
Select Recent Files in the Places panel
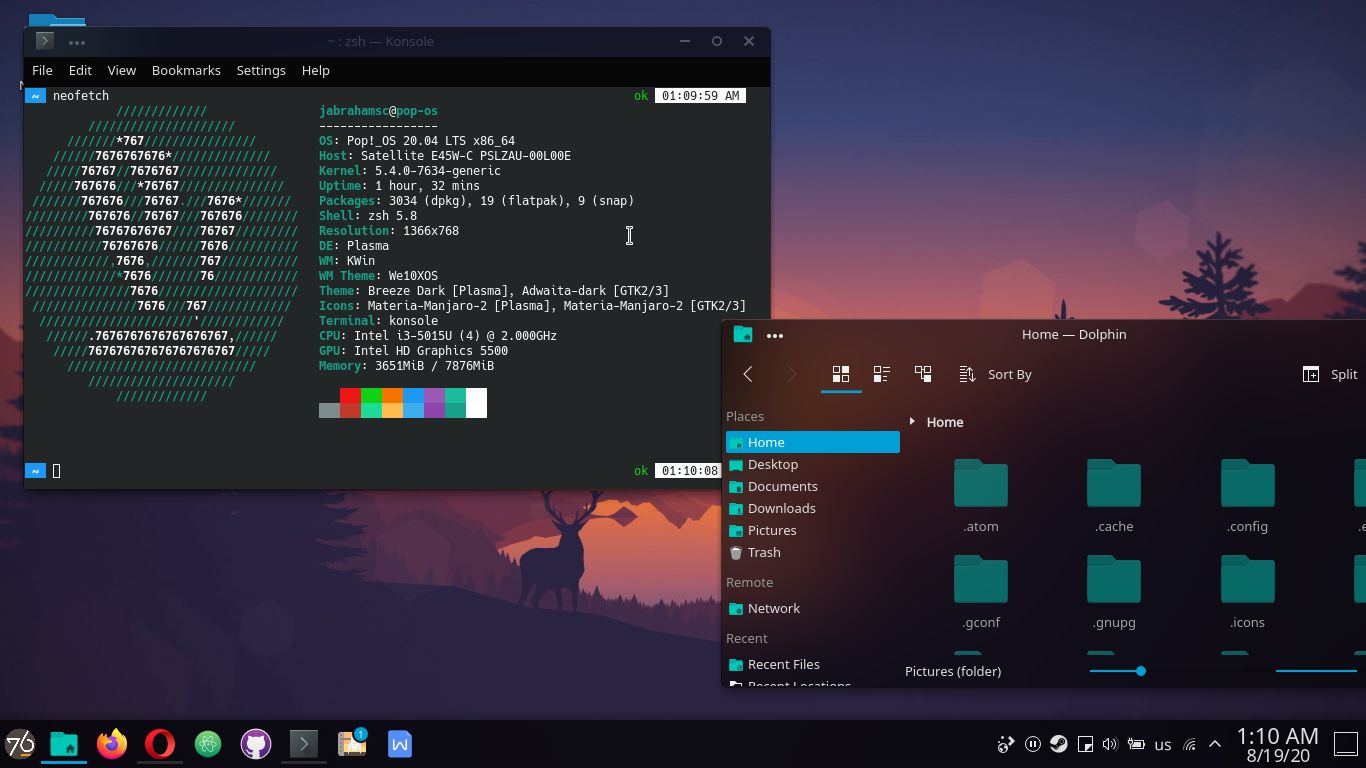pos(783,664)
